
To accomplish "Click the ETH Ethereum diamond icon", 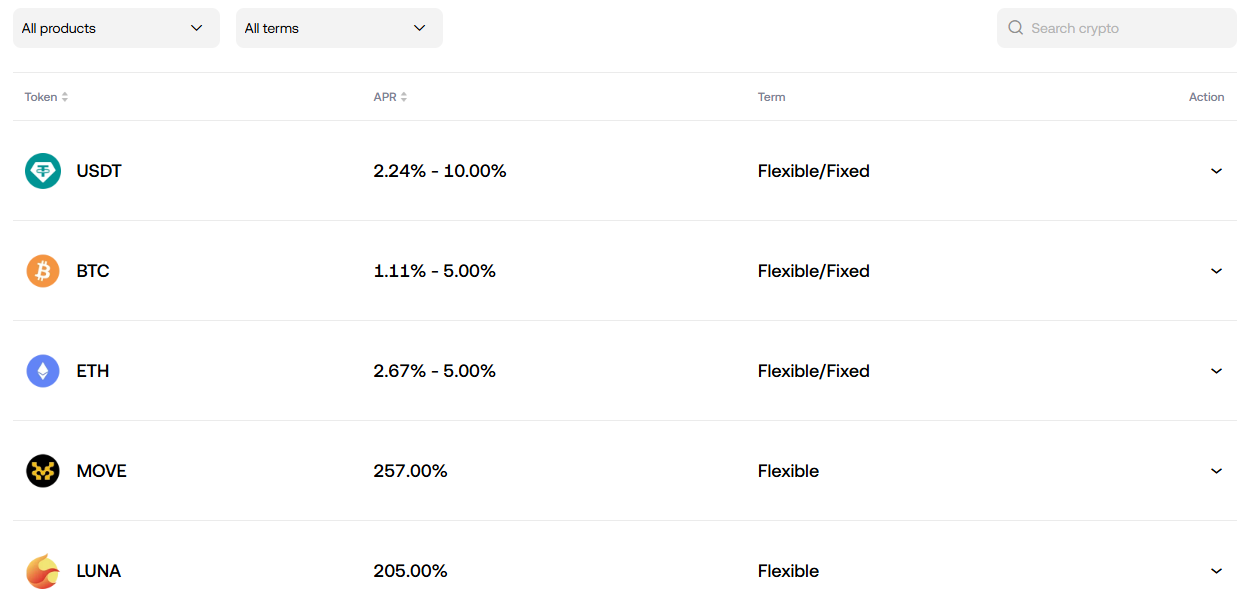I will 43,371.
